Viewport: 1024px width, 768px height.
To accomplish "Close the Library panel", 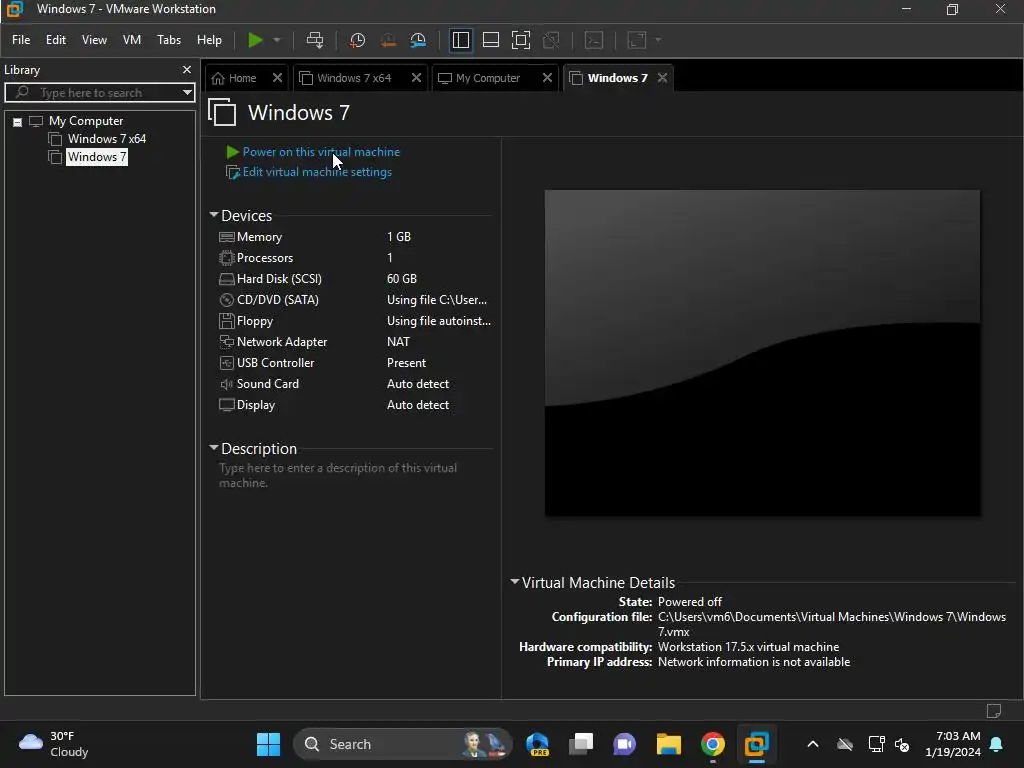I will [x=187, y=69].
